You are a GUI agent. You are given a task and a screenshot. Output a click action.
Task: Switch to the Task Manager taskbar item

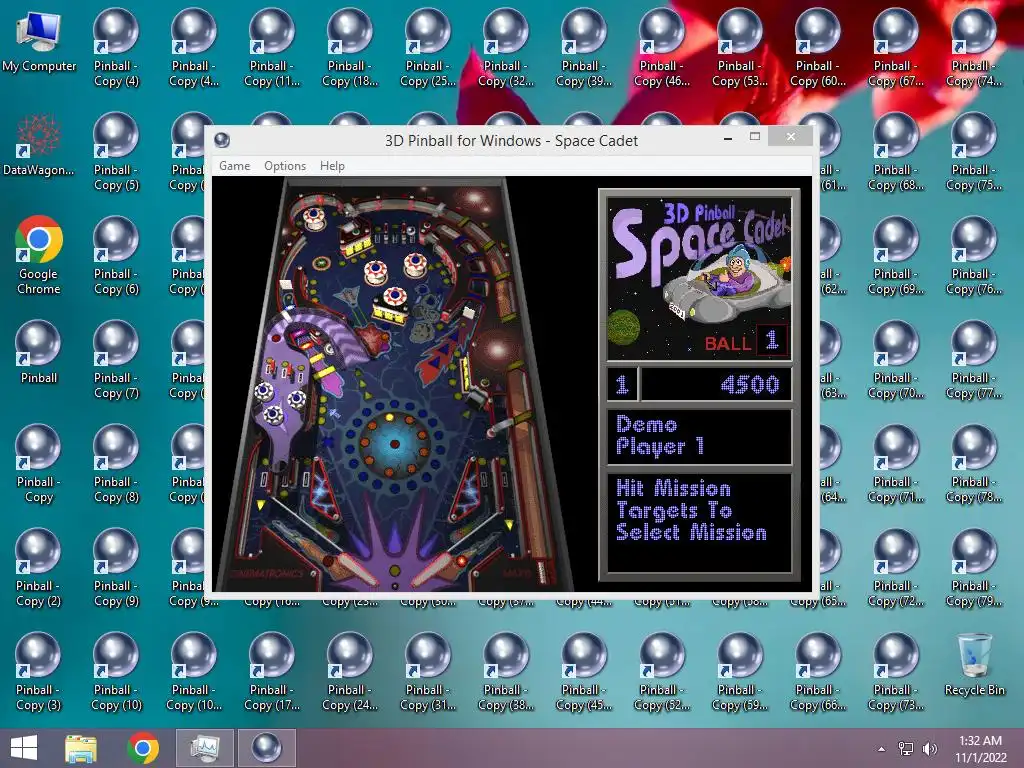coord(205,748)
